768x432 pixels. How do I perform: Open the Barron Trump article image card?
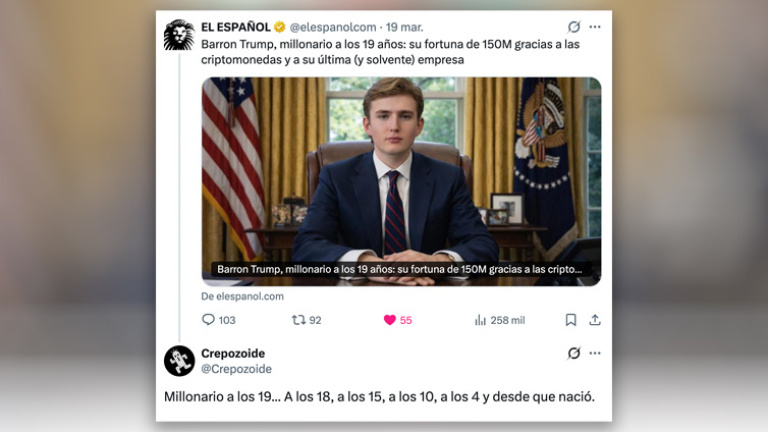coord(401,181)
